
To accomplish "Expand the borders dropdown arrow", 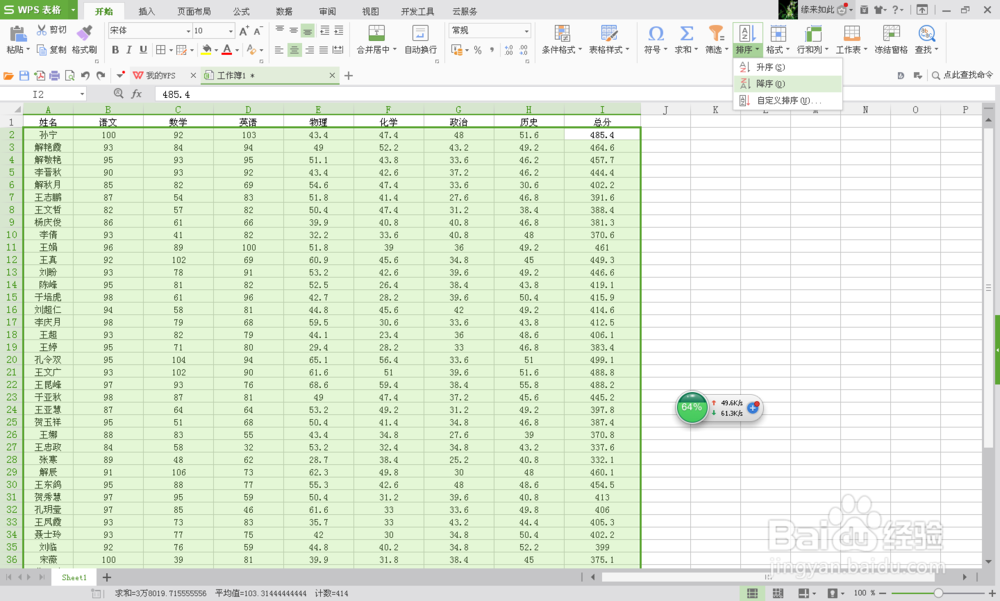I will point(171,50).
